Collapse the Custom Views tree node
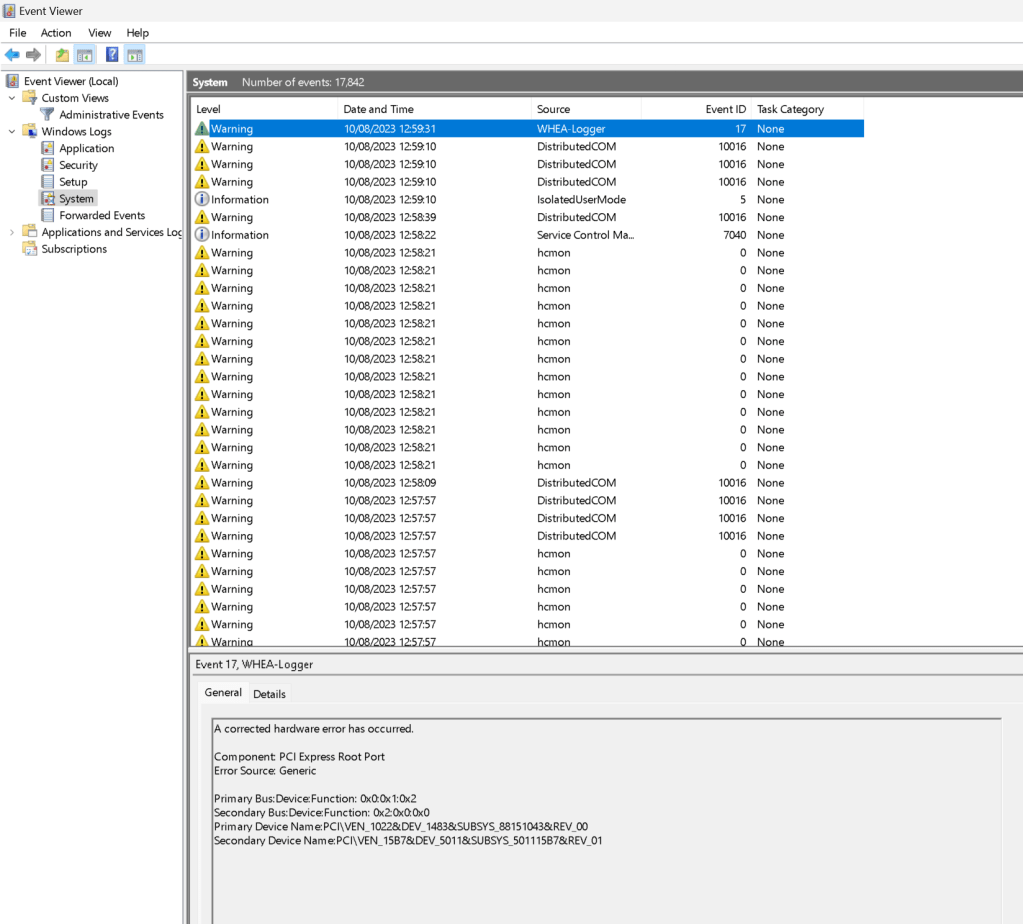Screen dimensions: 1023x924 click(x=12, y=98)
